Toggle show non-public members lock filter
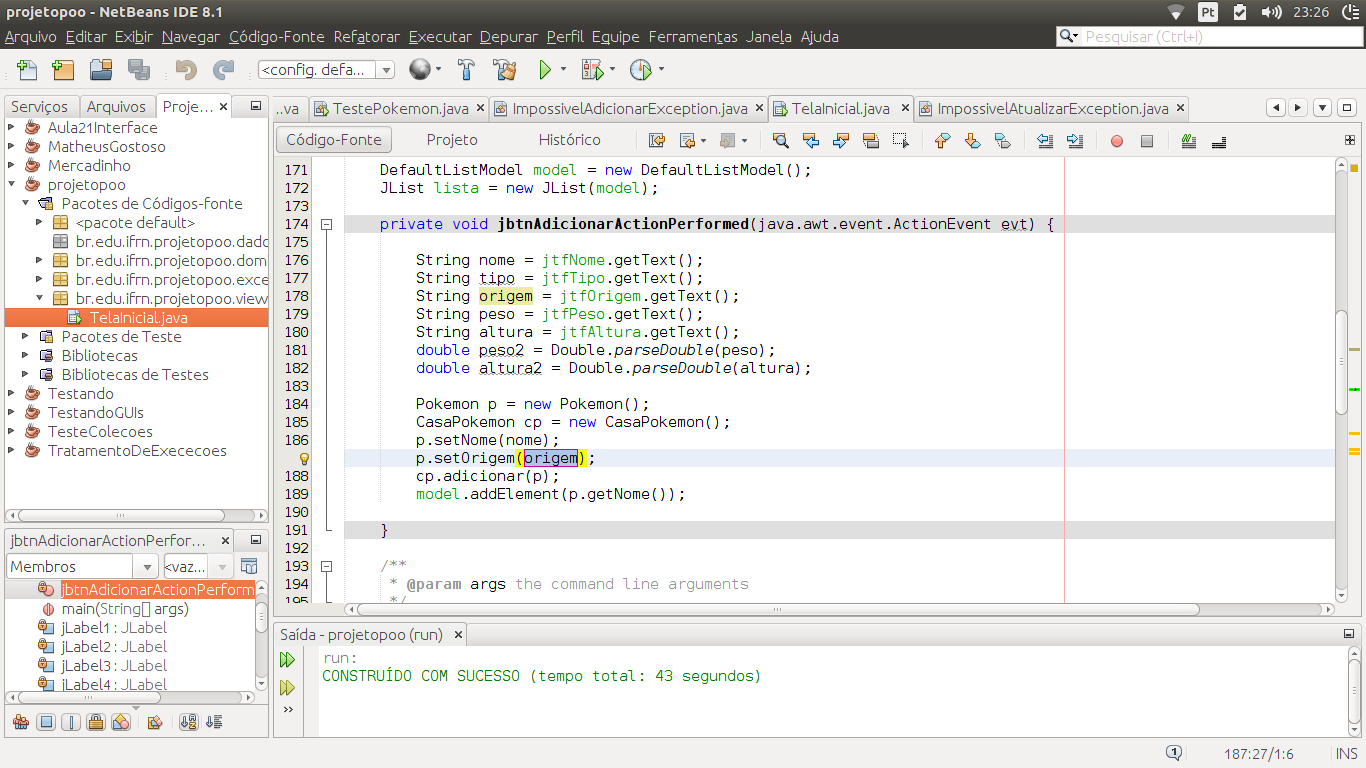 (x=96, y=722)
